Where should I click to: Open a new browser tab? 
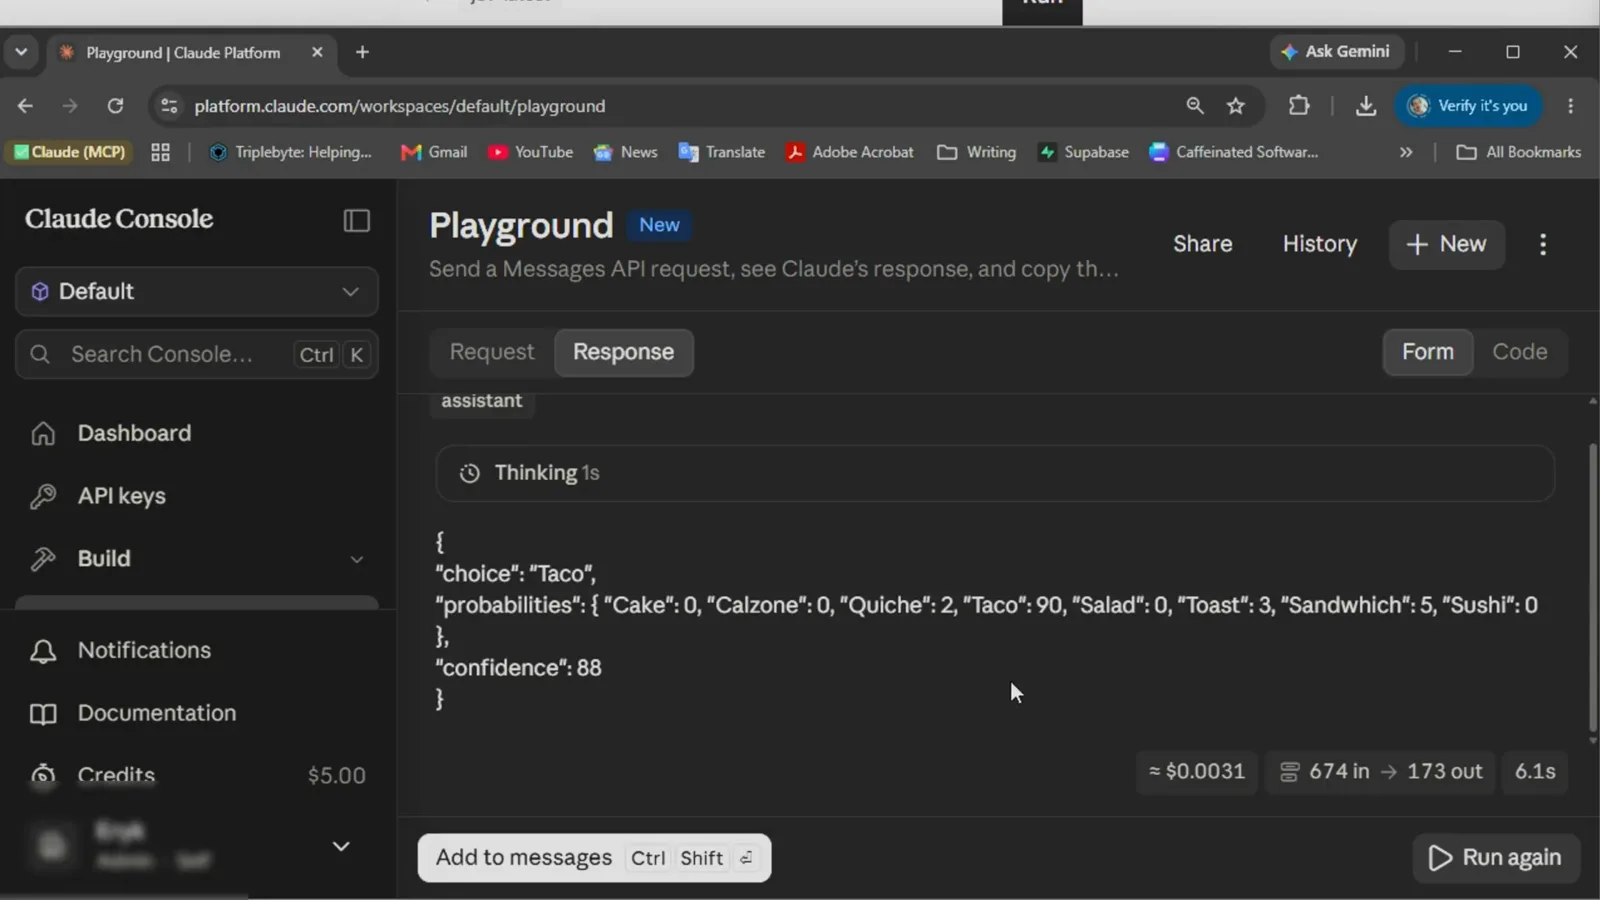(x=363, y=52)
